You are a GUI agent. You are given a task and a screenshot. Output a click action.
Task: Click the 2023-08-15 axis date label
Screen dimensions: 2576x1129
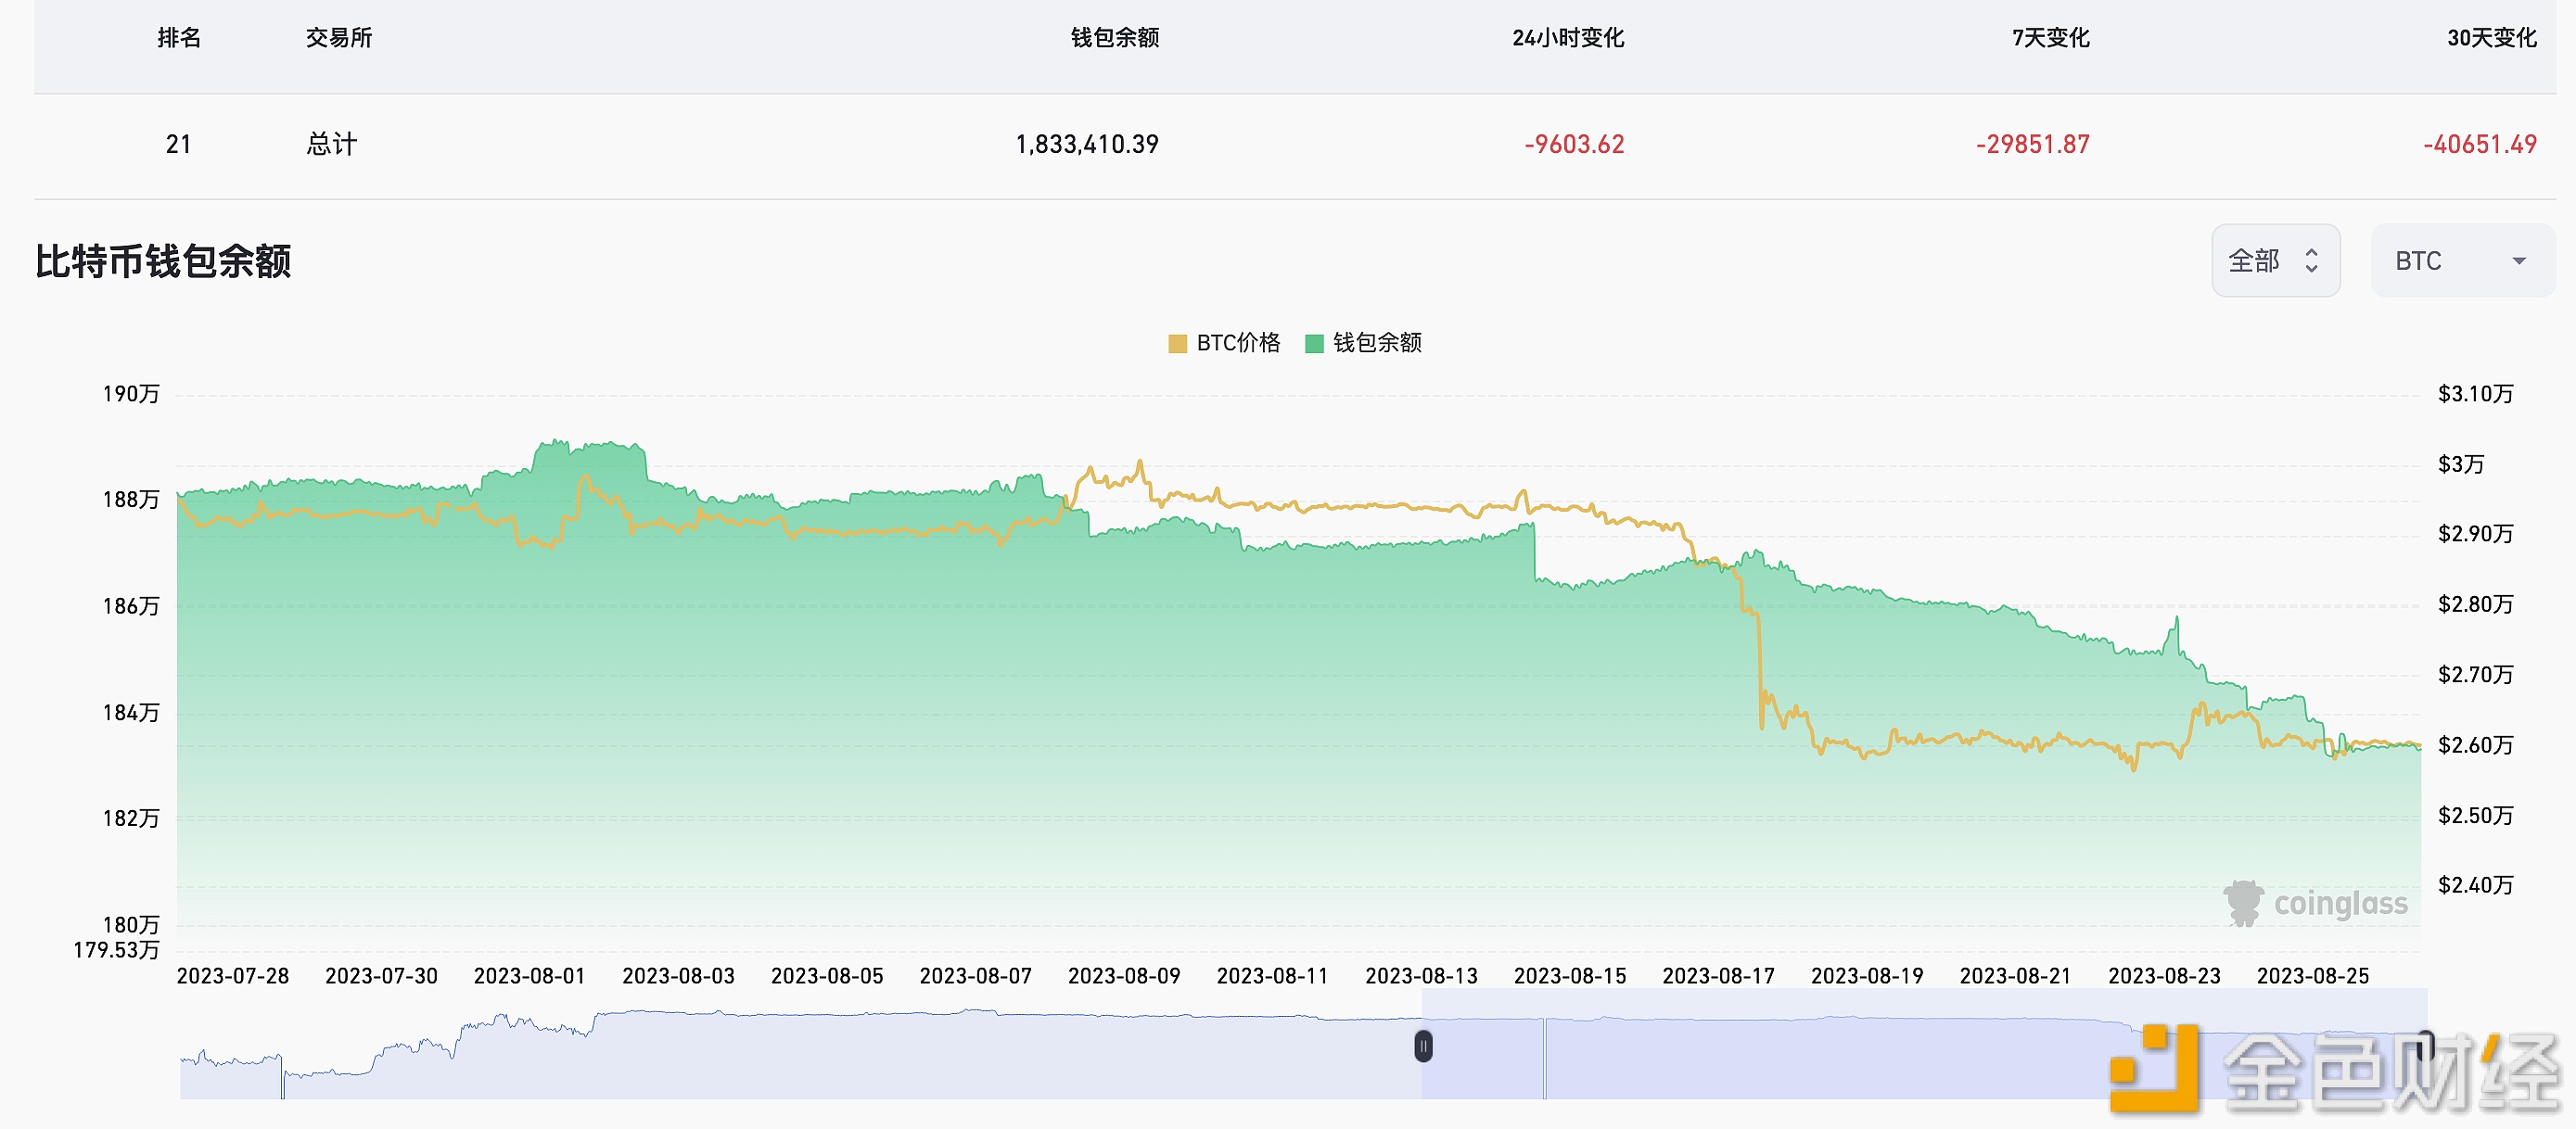1570,976
